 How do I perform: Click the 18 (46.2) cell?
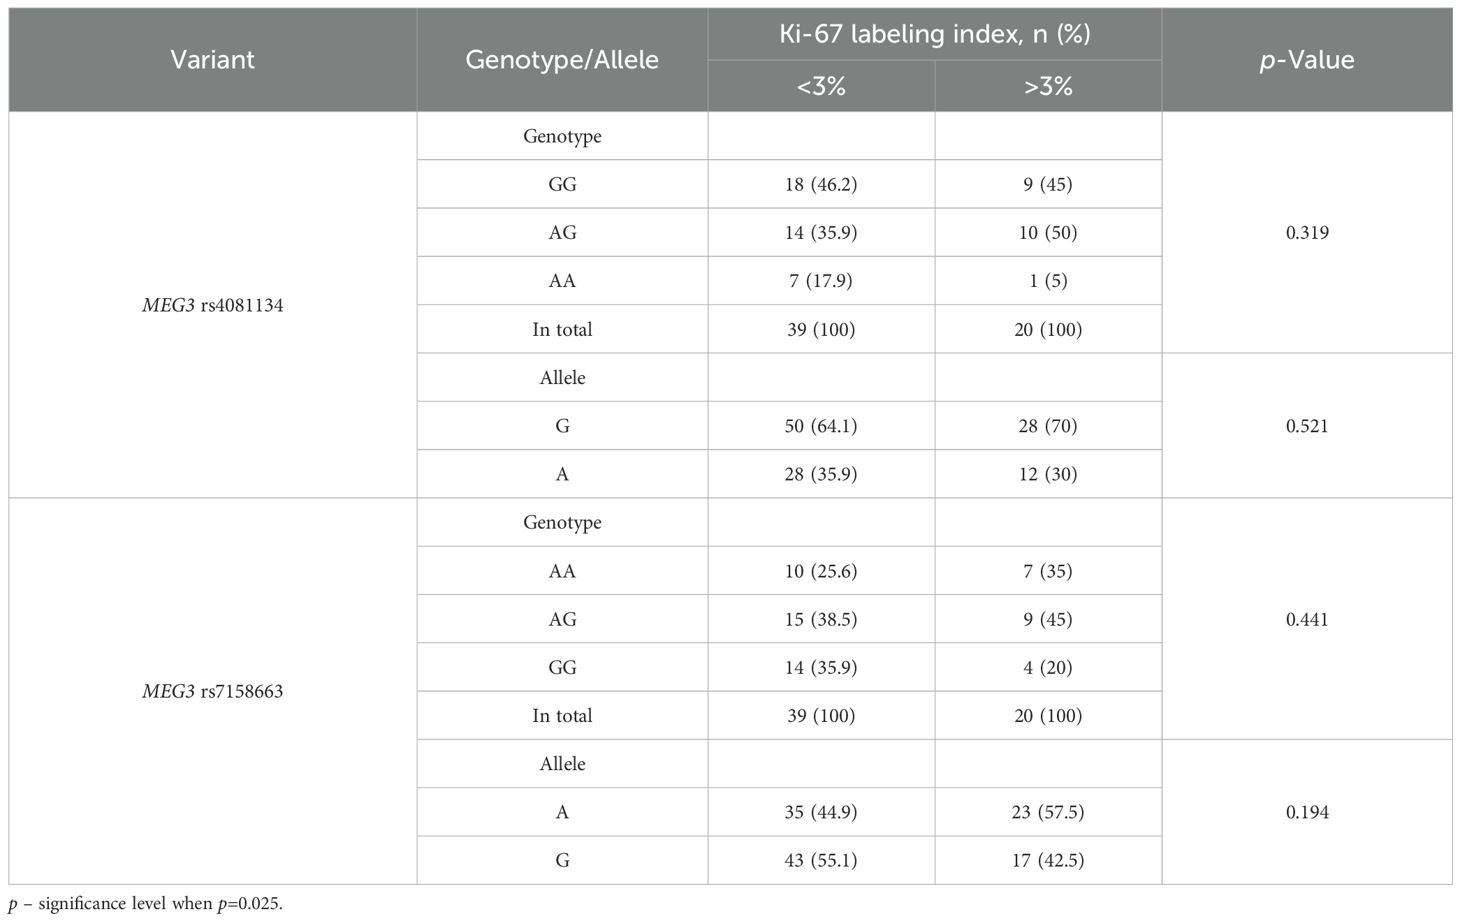click(x=821, y=184)
